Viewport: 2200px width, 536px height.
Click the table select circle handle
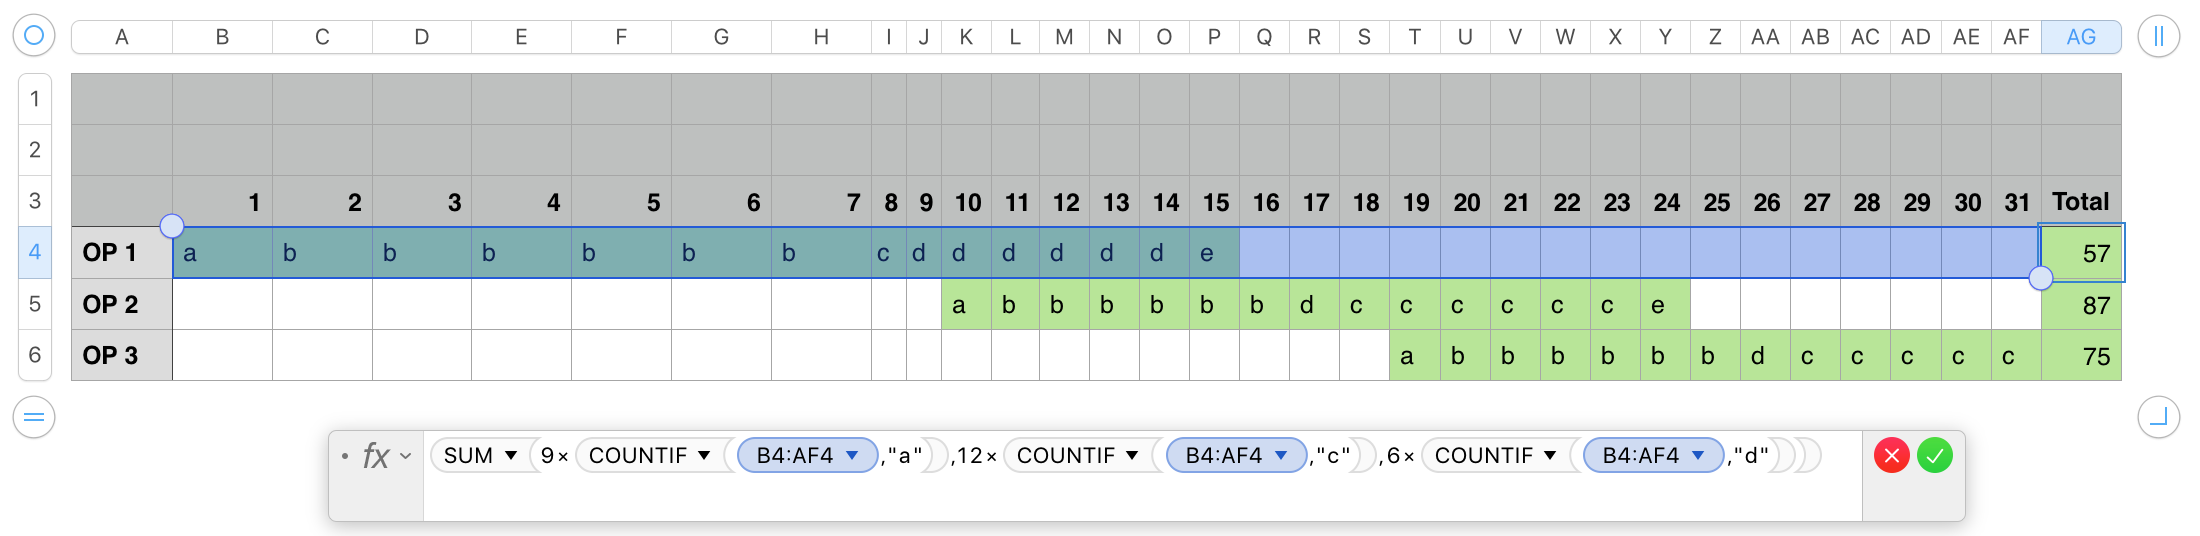33,36
